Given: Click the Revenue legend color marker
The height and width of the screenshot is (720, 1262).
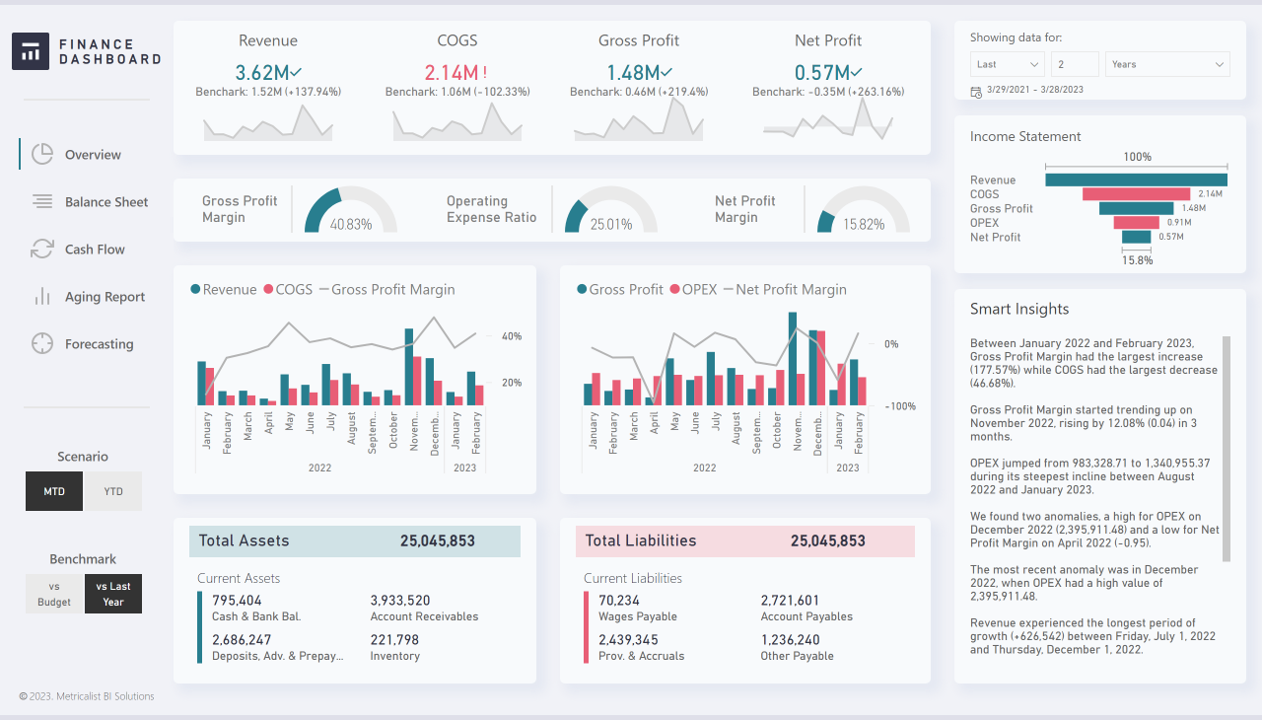Looking at the screenshot, I should click(x=195, y=290).
